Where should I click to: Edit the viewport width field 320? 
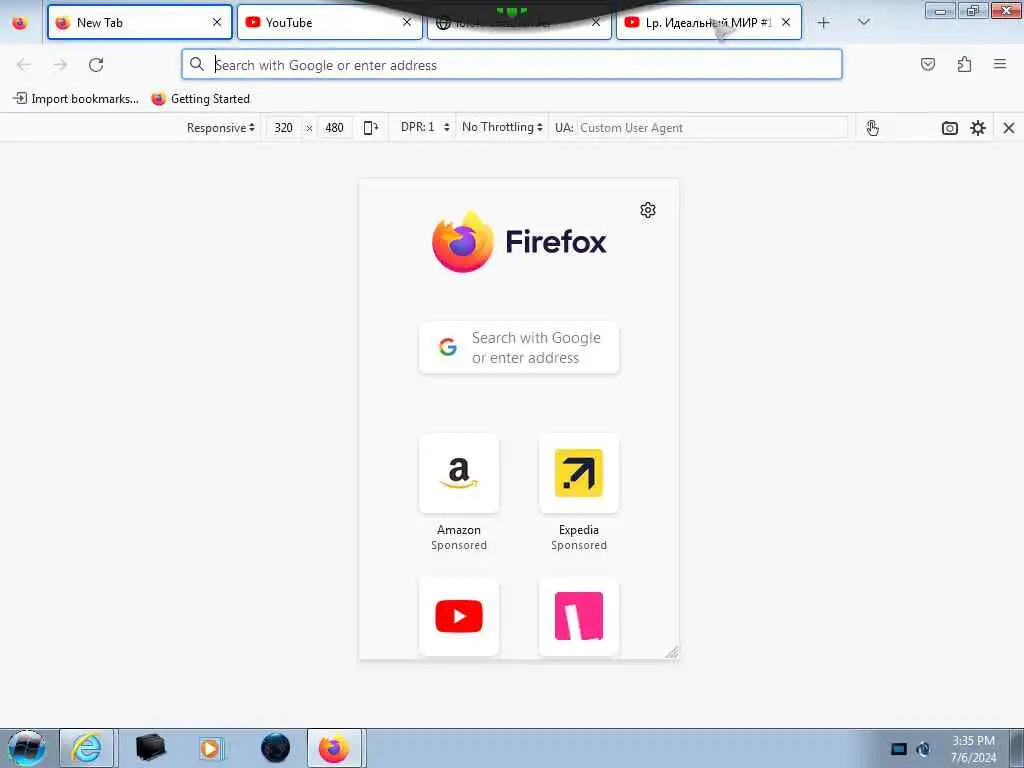(283, 128)
